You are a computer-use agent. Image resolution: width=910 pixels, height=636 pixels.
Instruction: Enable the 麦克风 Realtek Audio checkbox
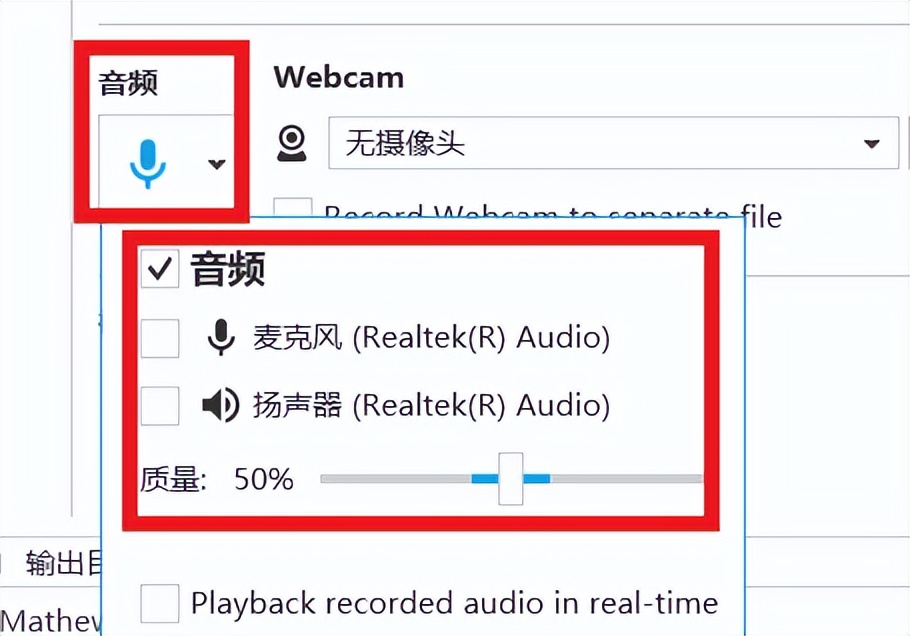click(160, 338)
